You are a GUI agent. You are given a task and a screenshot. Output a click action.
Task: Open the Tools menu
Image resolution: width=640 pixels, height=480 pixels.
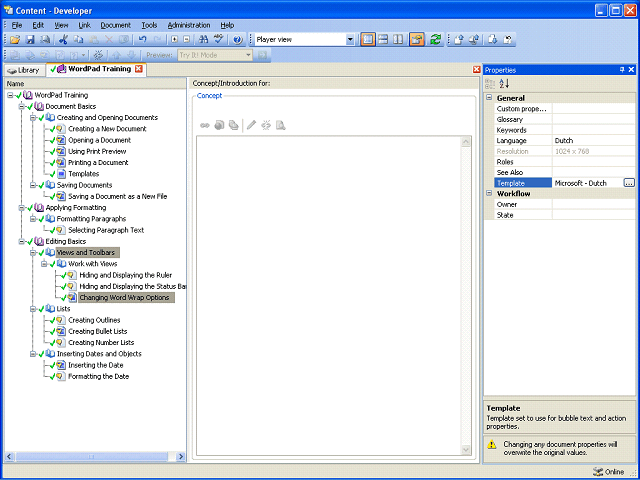tap(149, 25)
